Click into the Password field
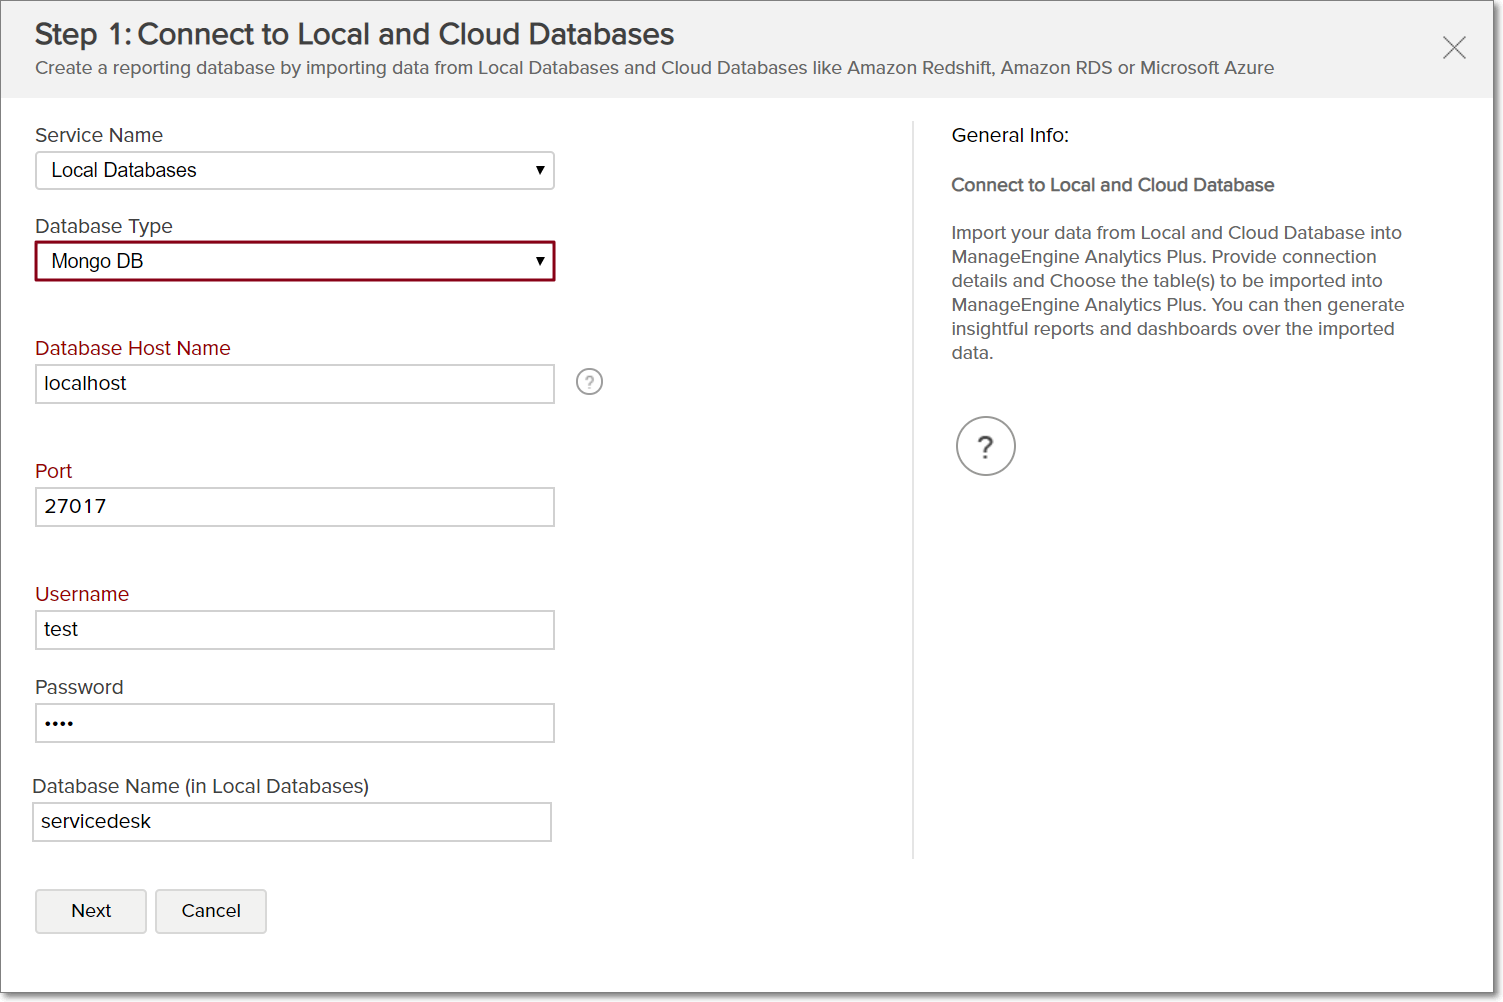Screen dimensions: 1503x1002 point(295,723)
